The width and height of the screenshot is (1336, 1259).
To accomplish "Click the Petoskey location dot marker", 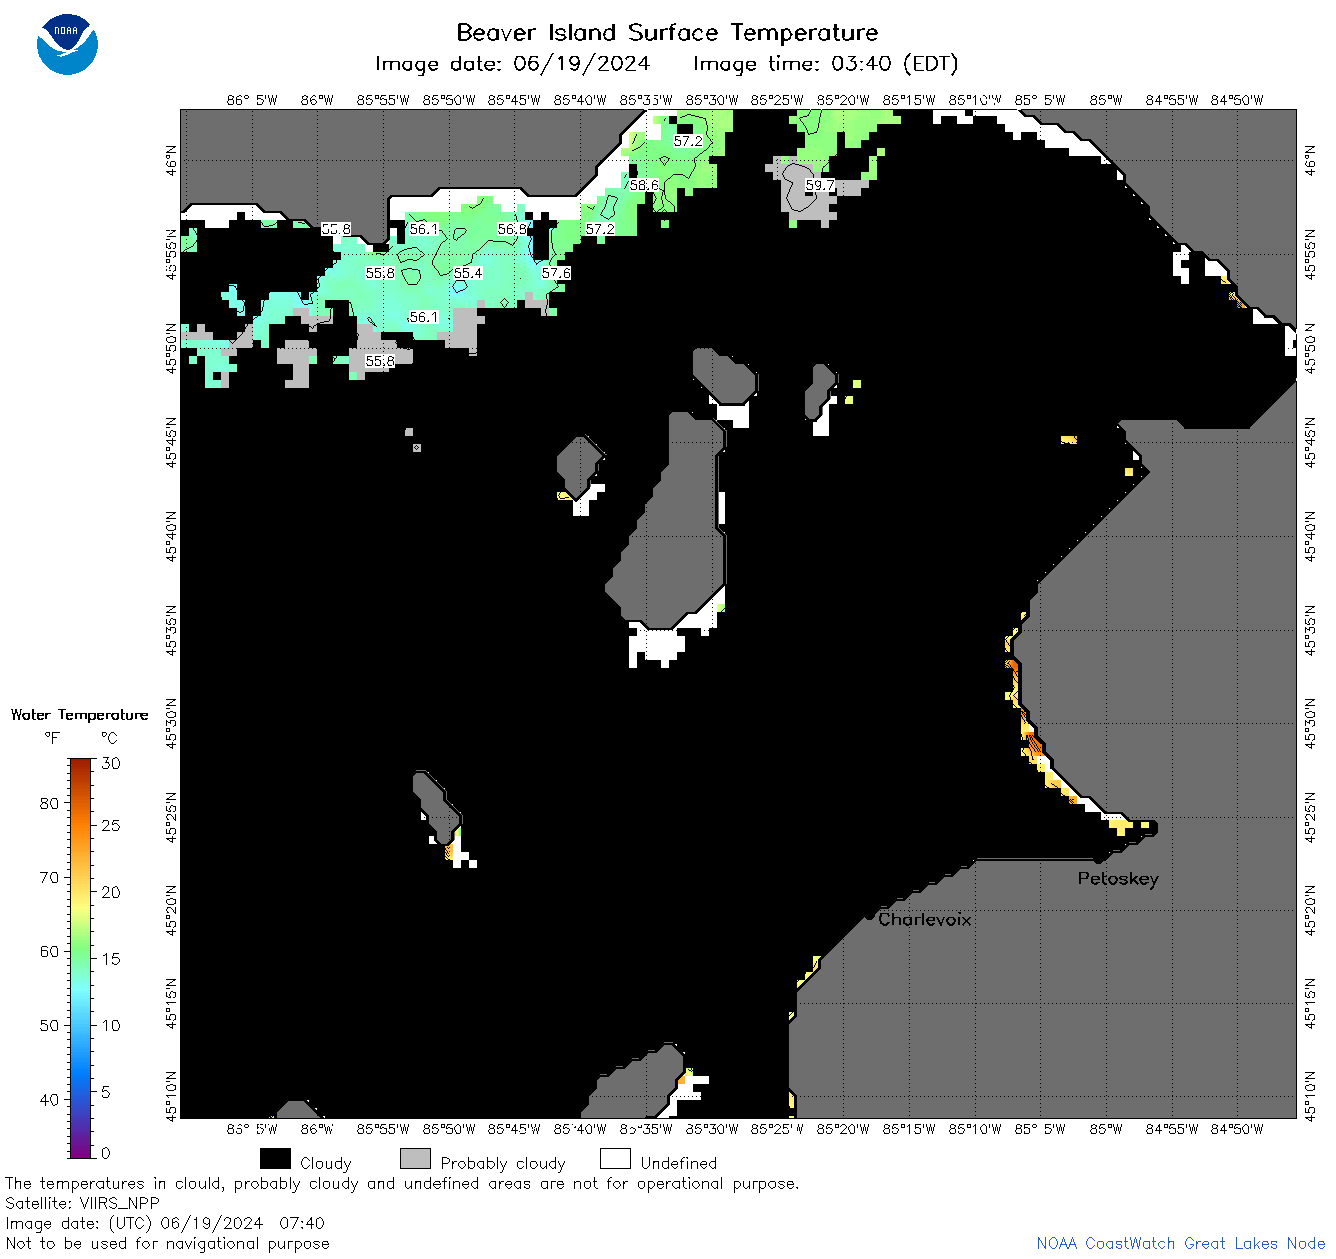I will pos(1098,858).
